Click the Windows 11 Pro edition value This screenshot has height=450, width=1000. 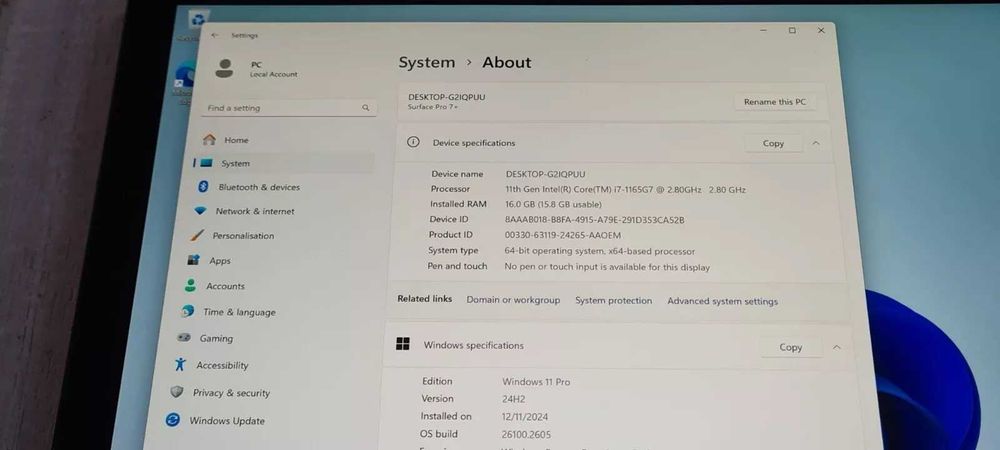pos(536,382)
